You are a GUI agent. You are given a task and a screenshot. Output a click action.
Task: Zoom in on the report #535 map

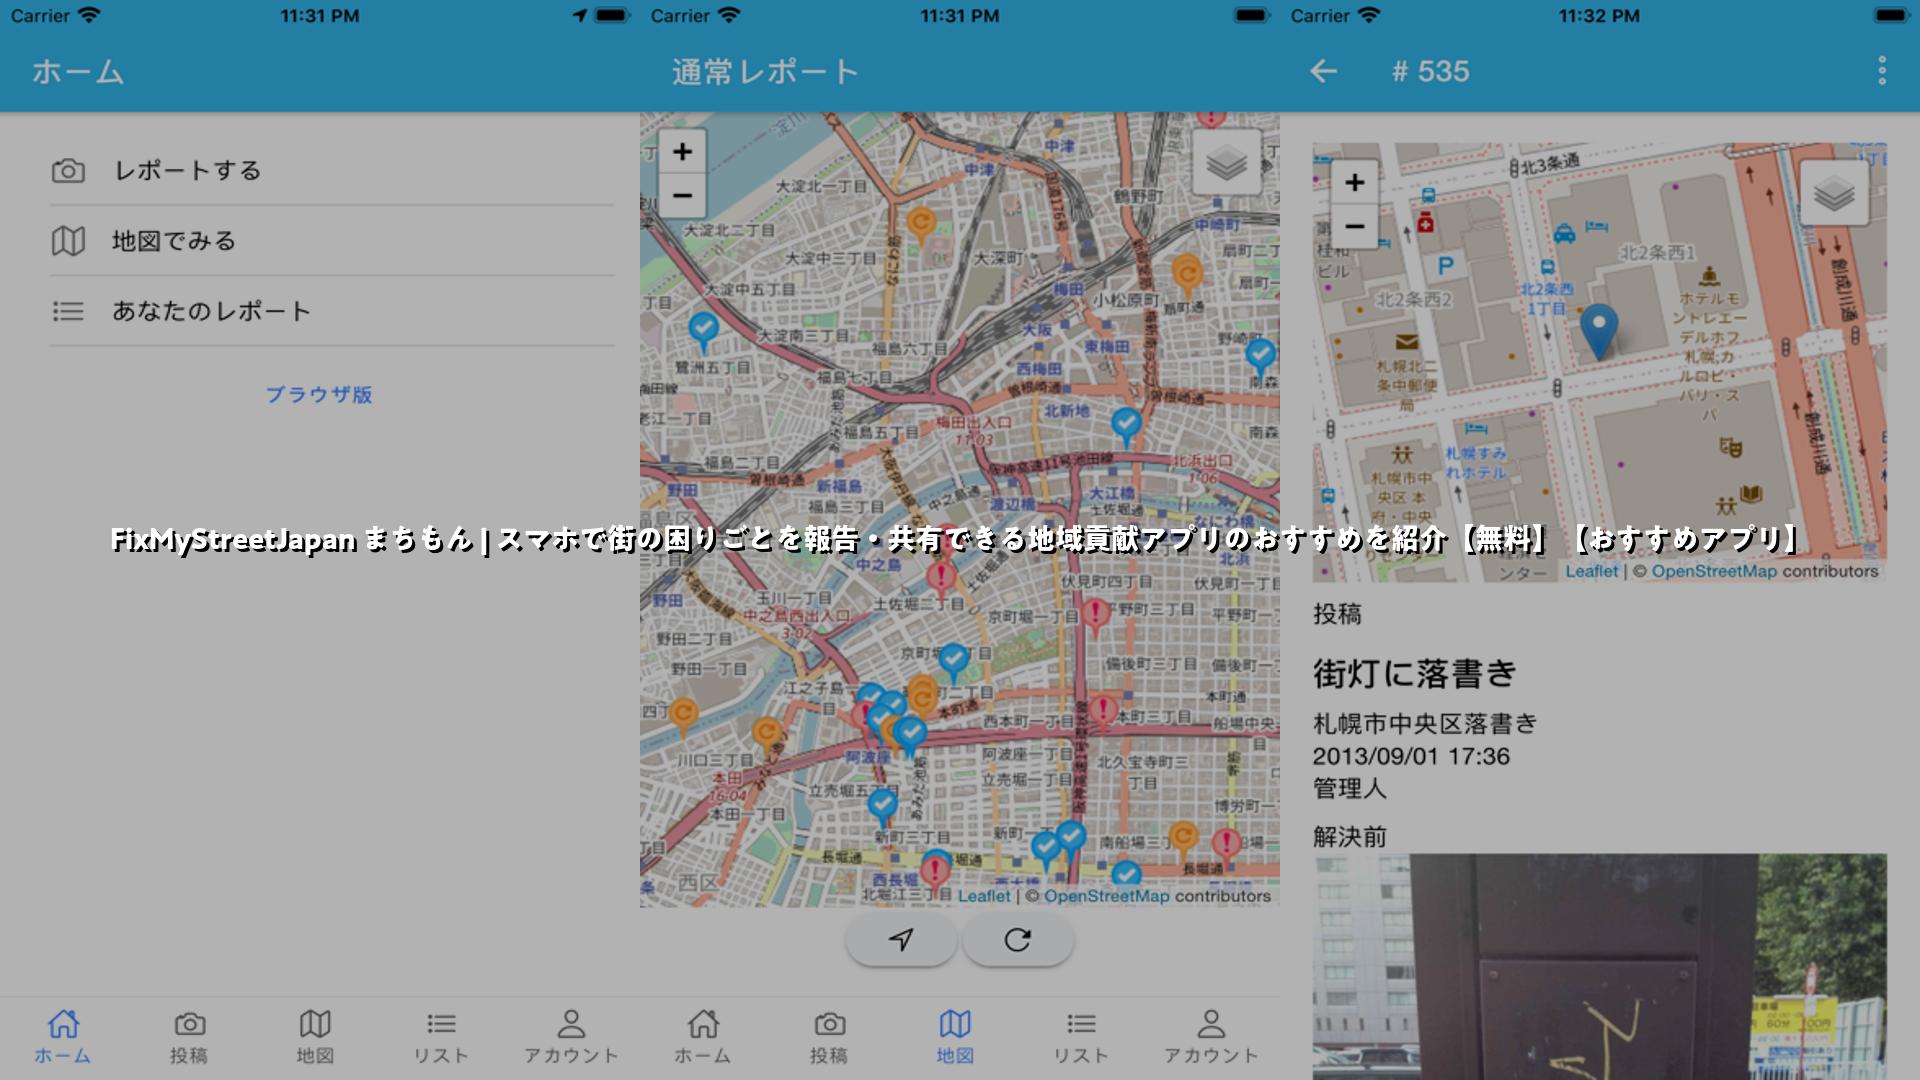pos(1355,183)
